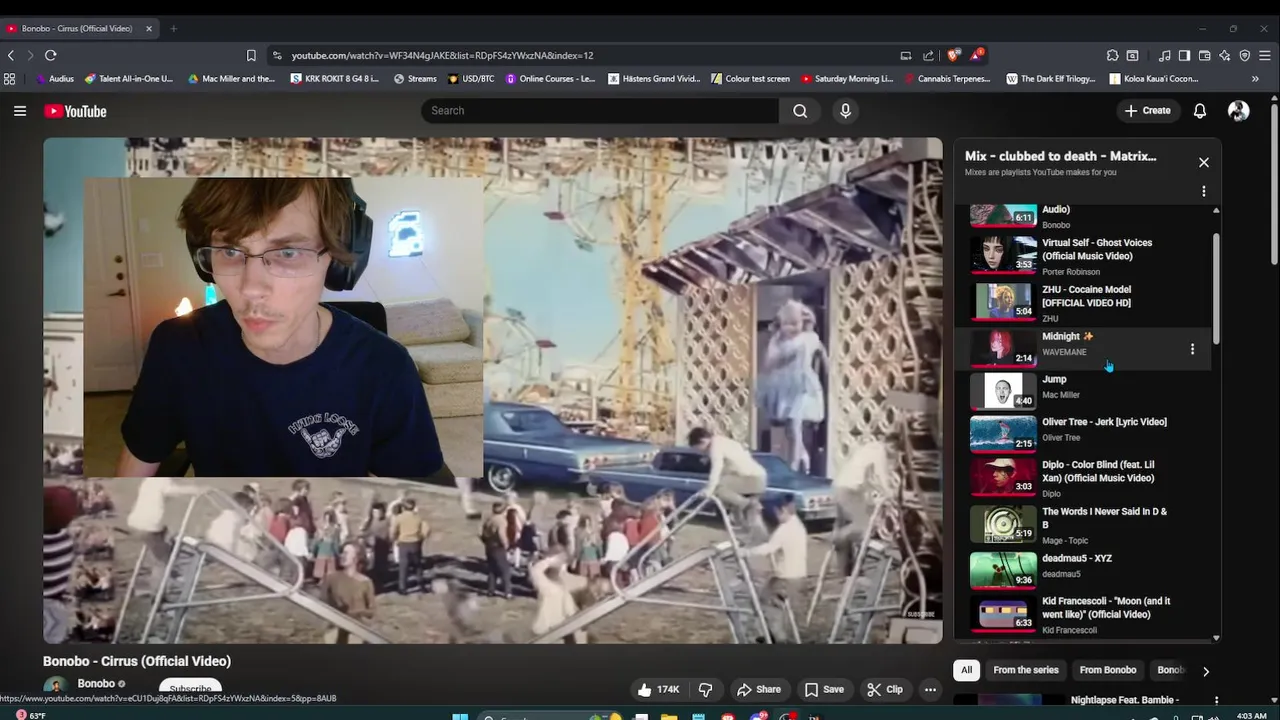Open the taskbar clock showing 4:03 AM

[1252, 716]
